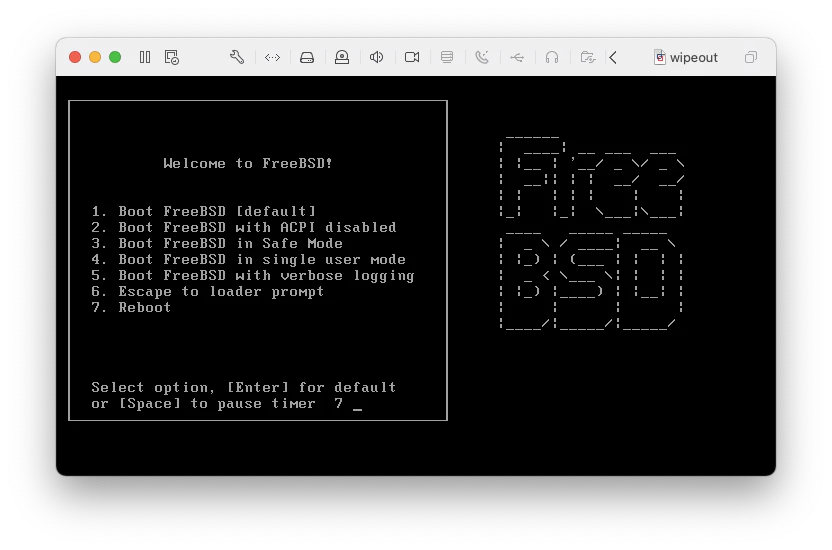Click the greyed-out stacked disk icon
832x550 pixels.
coord(447,57)
